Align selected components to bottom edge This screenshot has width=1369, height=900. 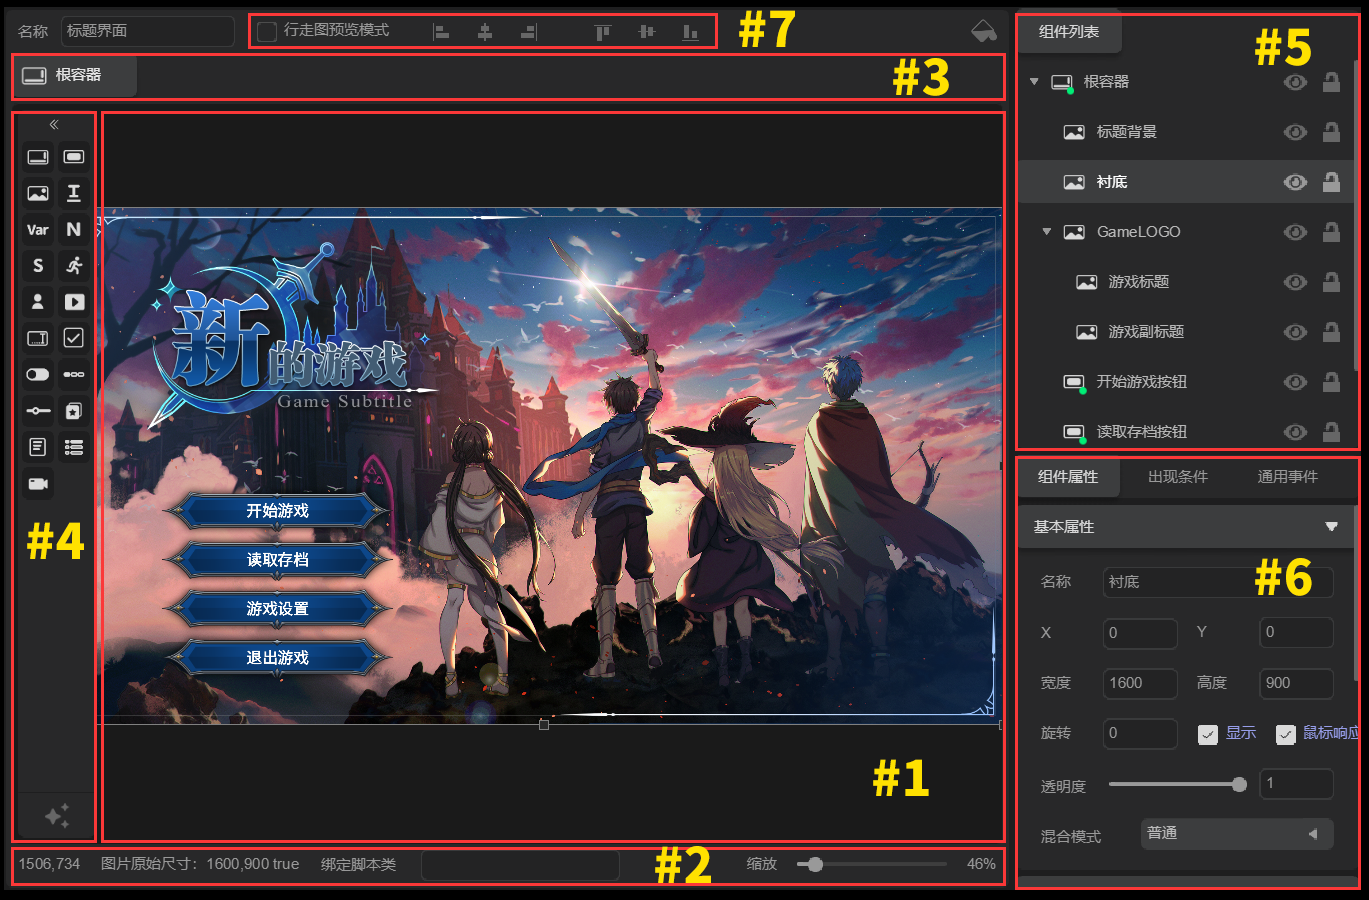click(690, 32)
